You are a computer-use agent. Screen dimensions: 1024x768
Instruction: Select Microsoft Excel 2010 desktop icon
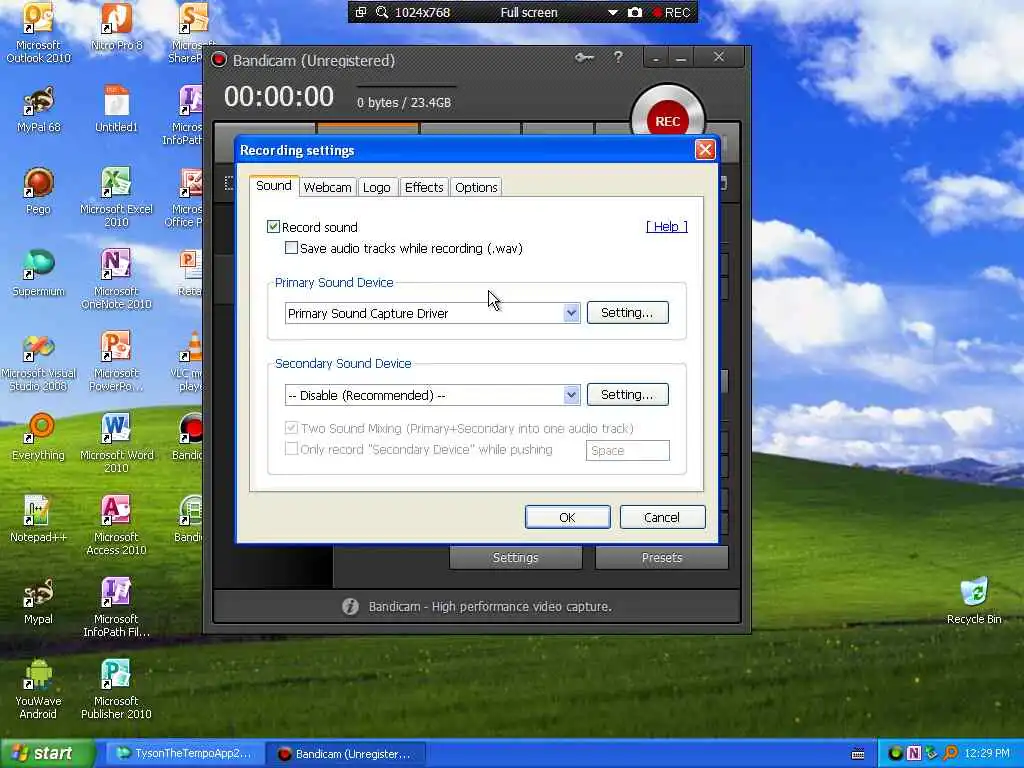click(116, 198)
